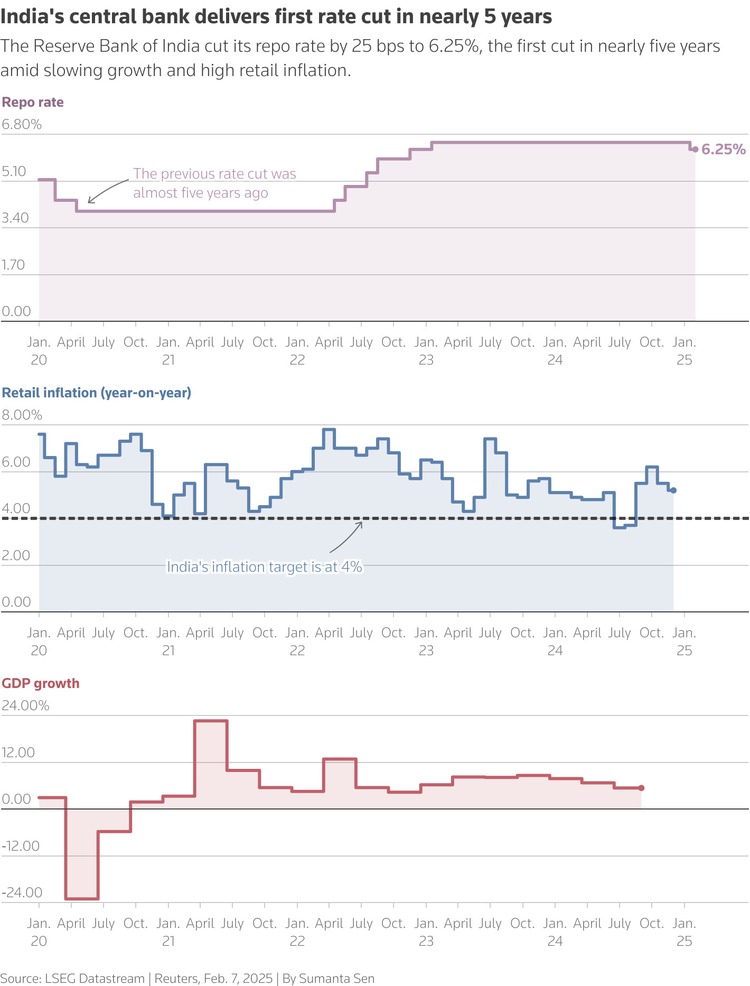
Task: Select the "Retail inflation (year-on-year)" chart title
Action: (x=96, y=393)
